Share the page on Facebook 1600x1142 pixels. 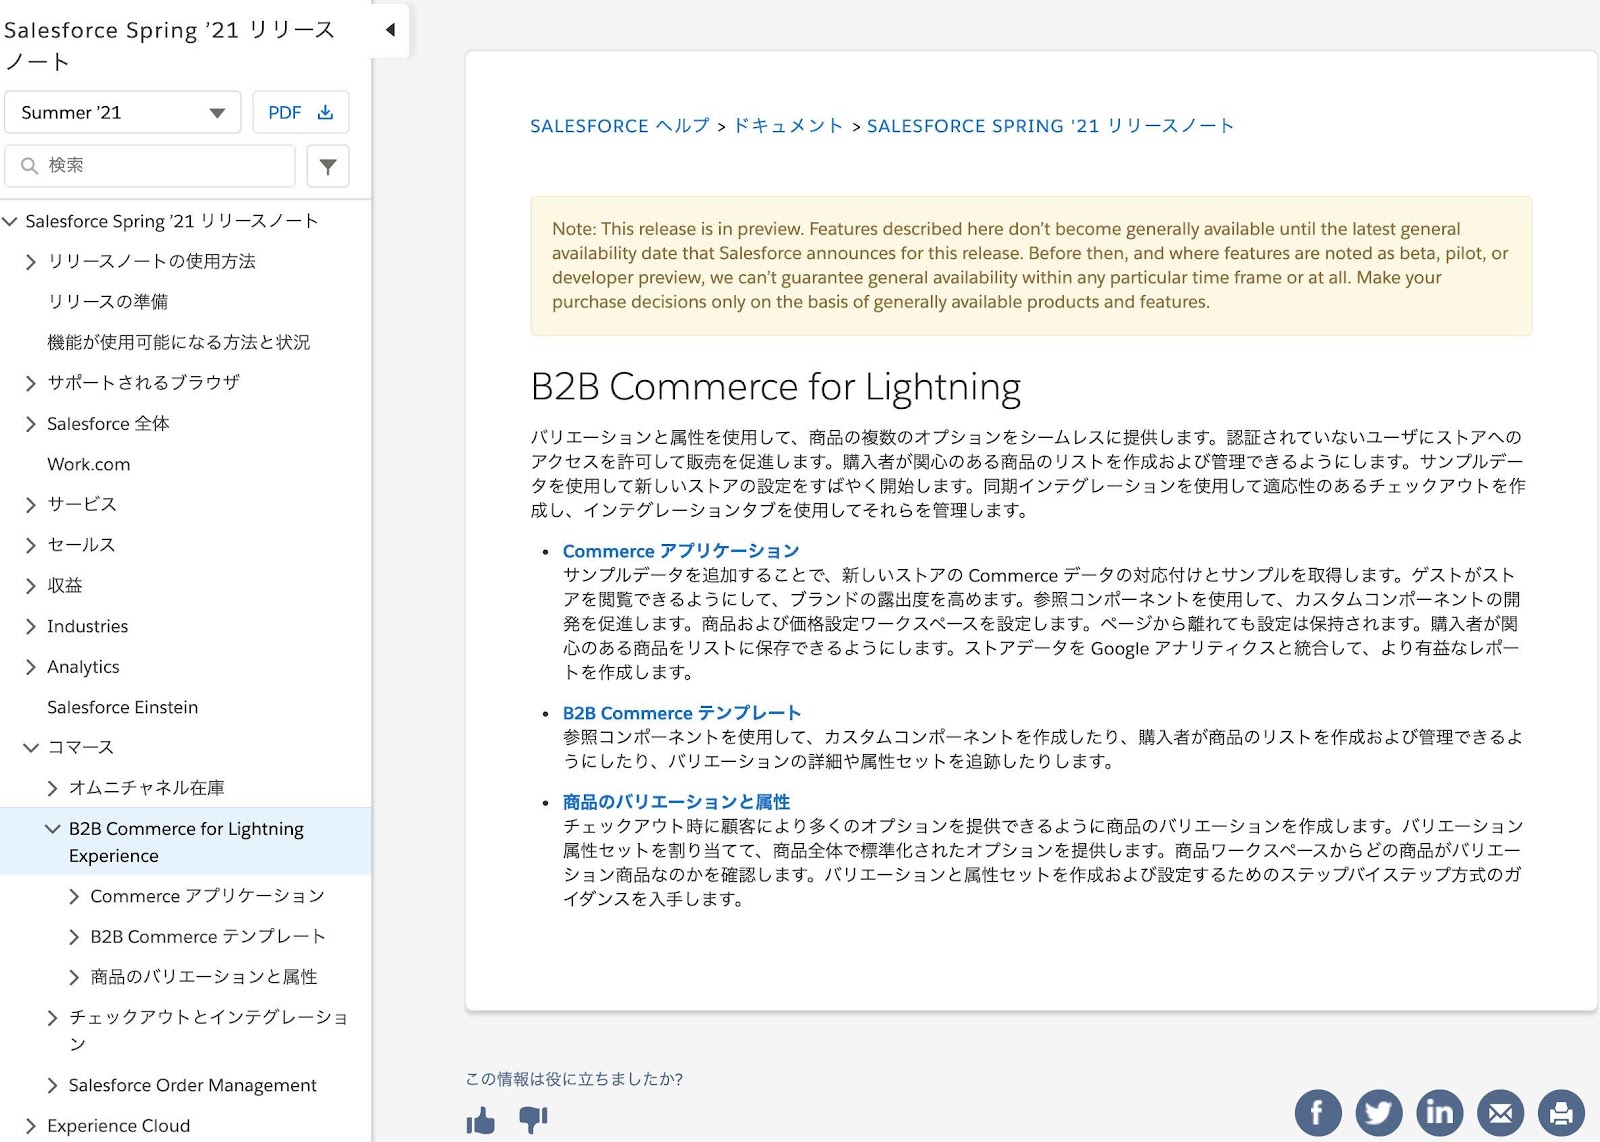(x=1318, y=1113)
